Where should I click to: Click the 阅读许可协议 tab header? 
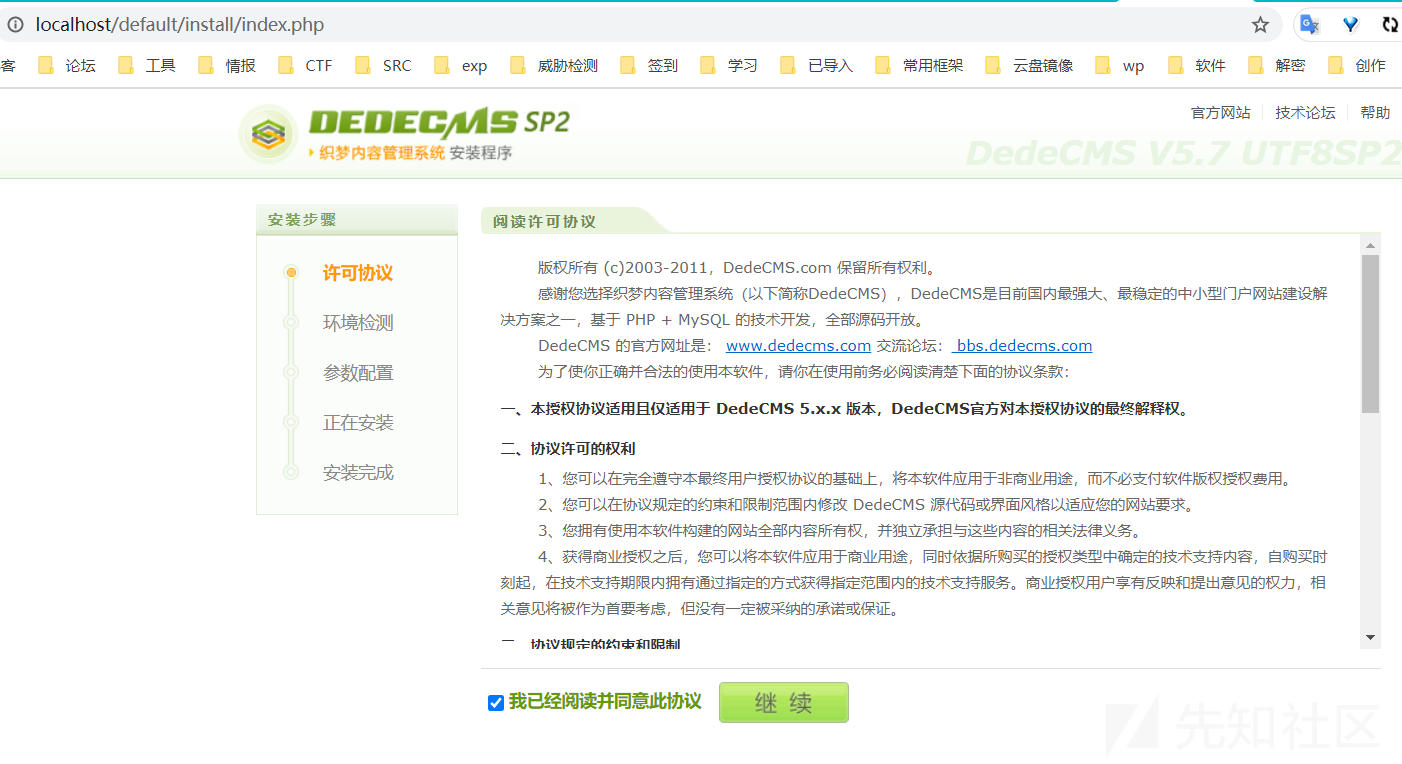(544, 221)
